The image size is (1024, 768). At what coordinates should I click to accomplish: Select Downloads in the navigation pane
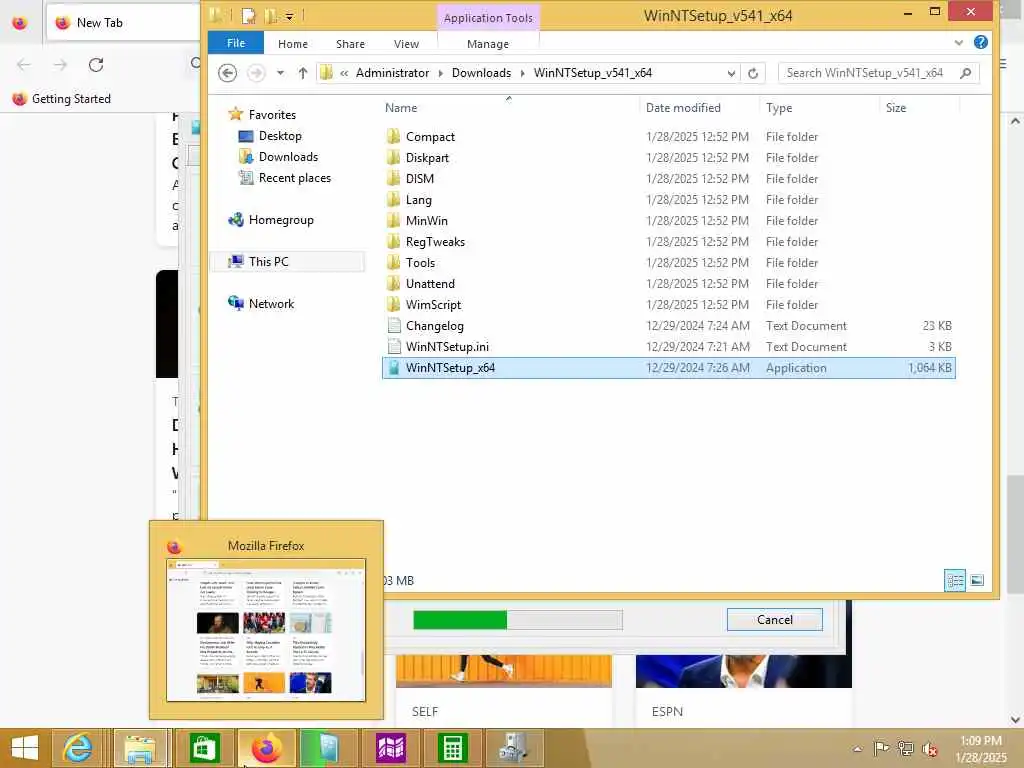288,157
